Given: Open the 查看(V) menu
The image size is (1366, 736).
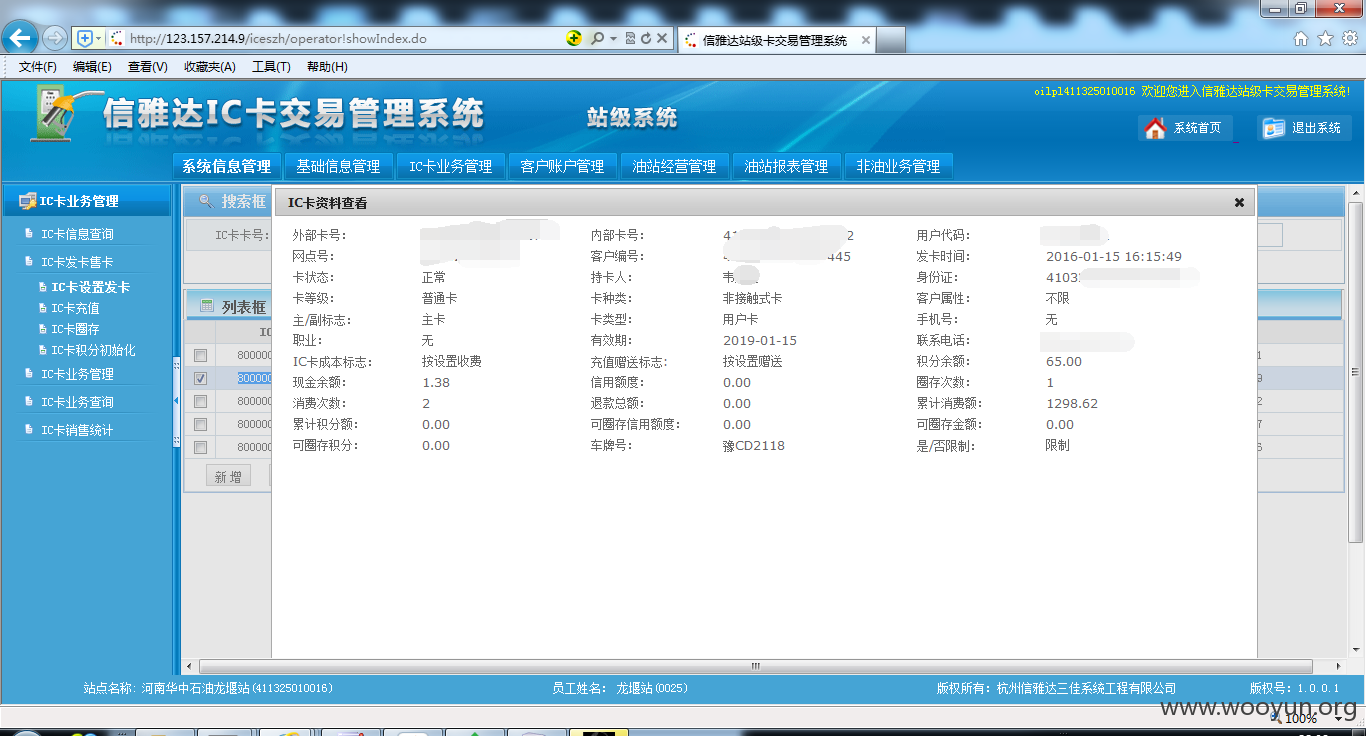Looking at the screenshot, I should click(147, 66).
